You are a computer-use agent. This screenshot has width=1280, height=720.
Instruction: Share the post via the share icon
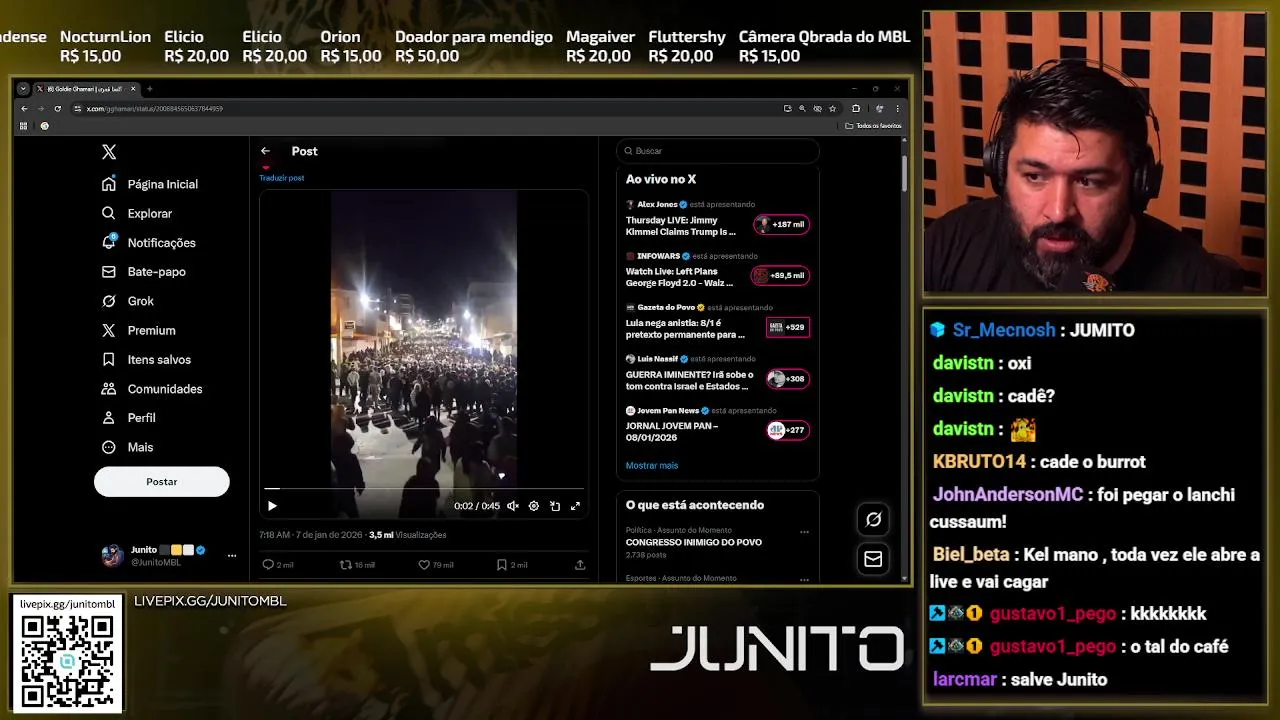click(x=580, y=565)
